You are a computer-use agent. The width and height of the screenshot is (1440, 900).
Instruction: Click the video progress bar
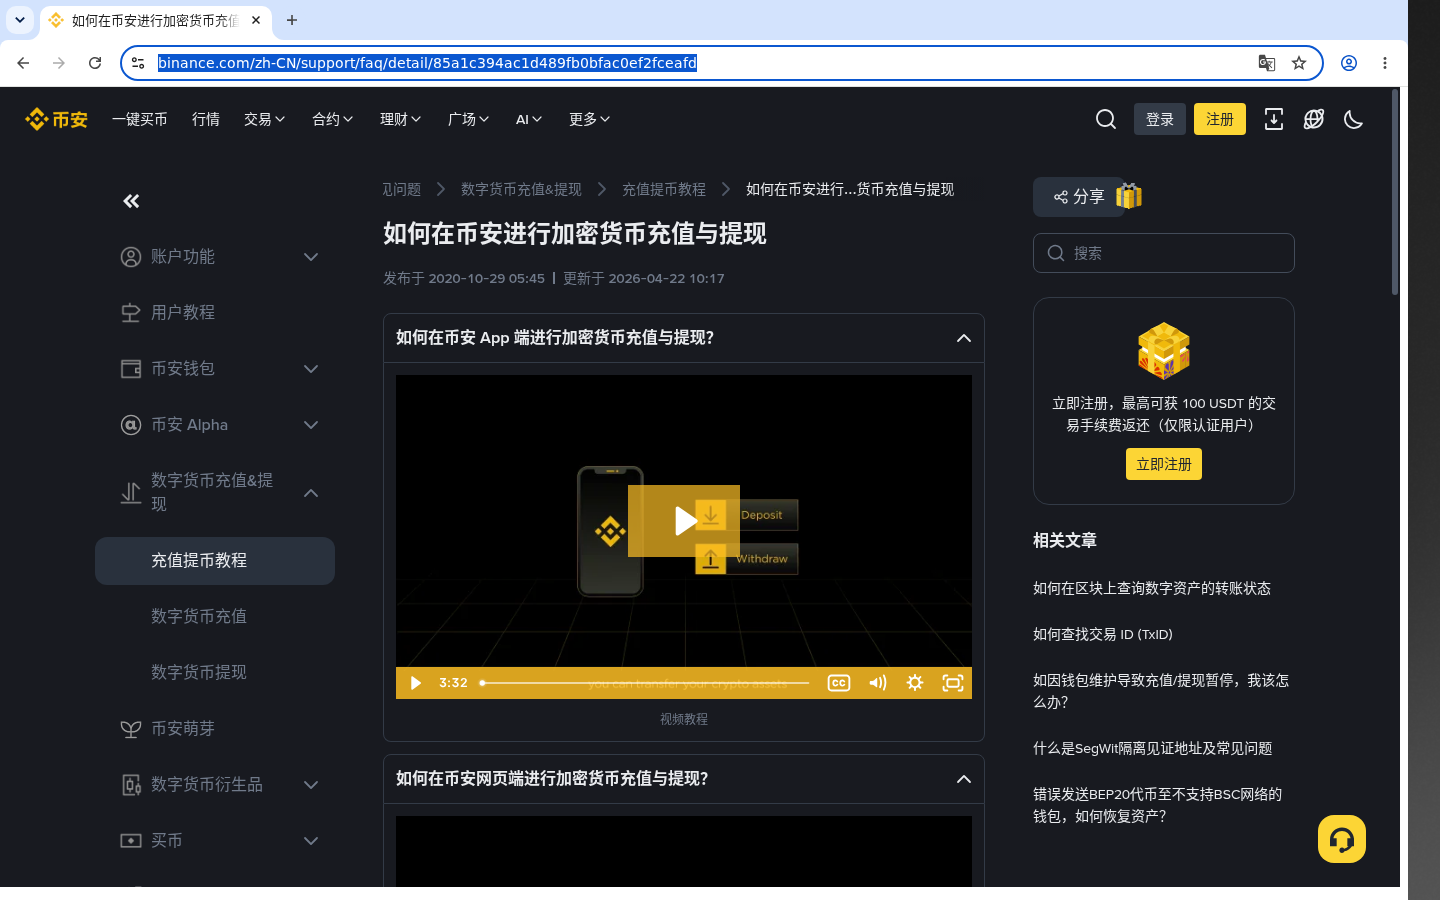coord(645,683)
